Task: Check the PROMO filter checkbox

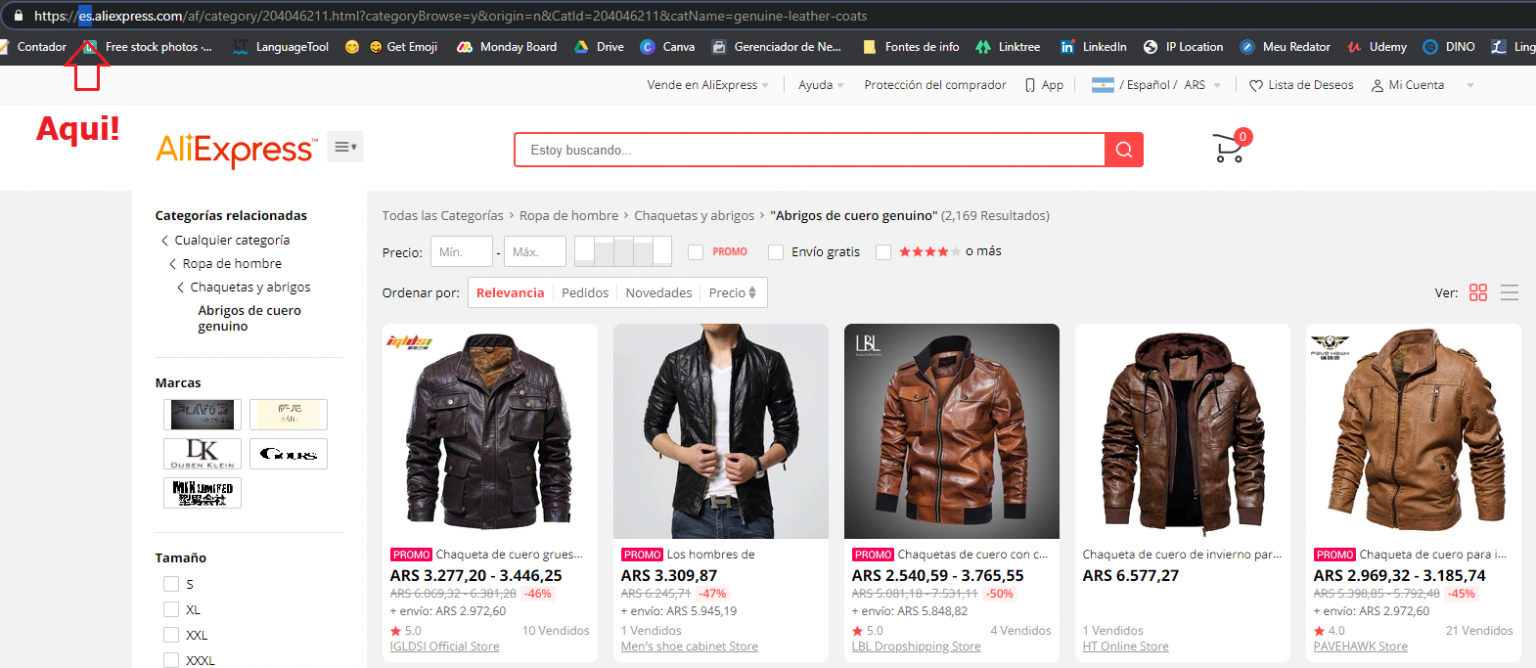Action: pyautogui.click(x=695, y=252)
